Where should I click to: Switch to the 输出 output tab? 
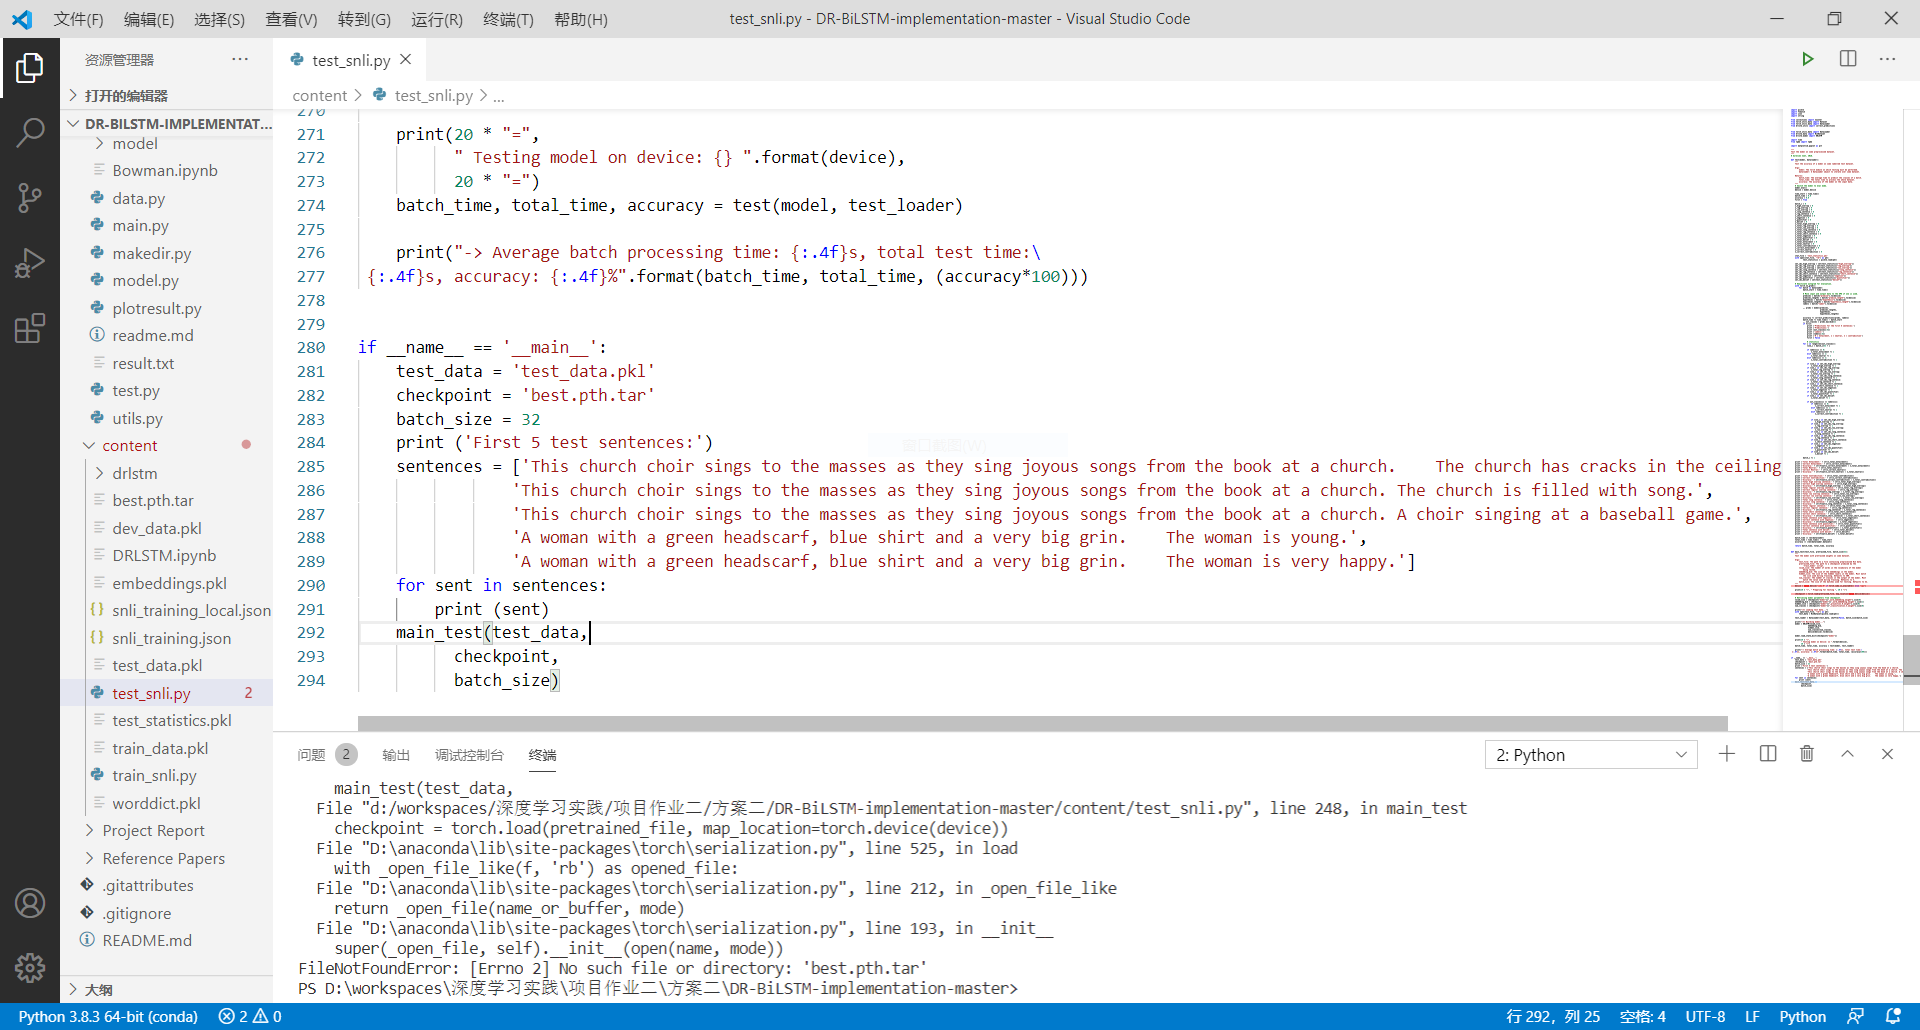pos(396,755)
